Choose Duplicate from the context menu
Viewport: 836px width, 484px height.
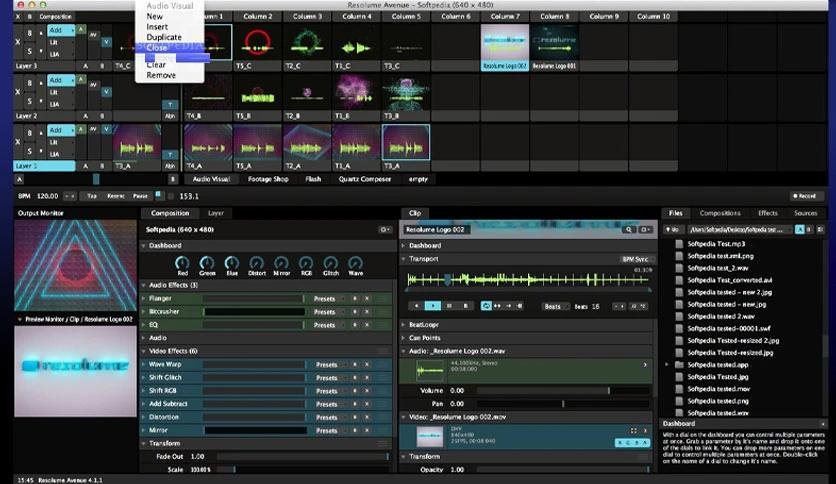(164, 37)
